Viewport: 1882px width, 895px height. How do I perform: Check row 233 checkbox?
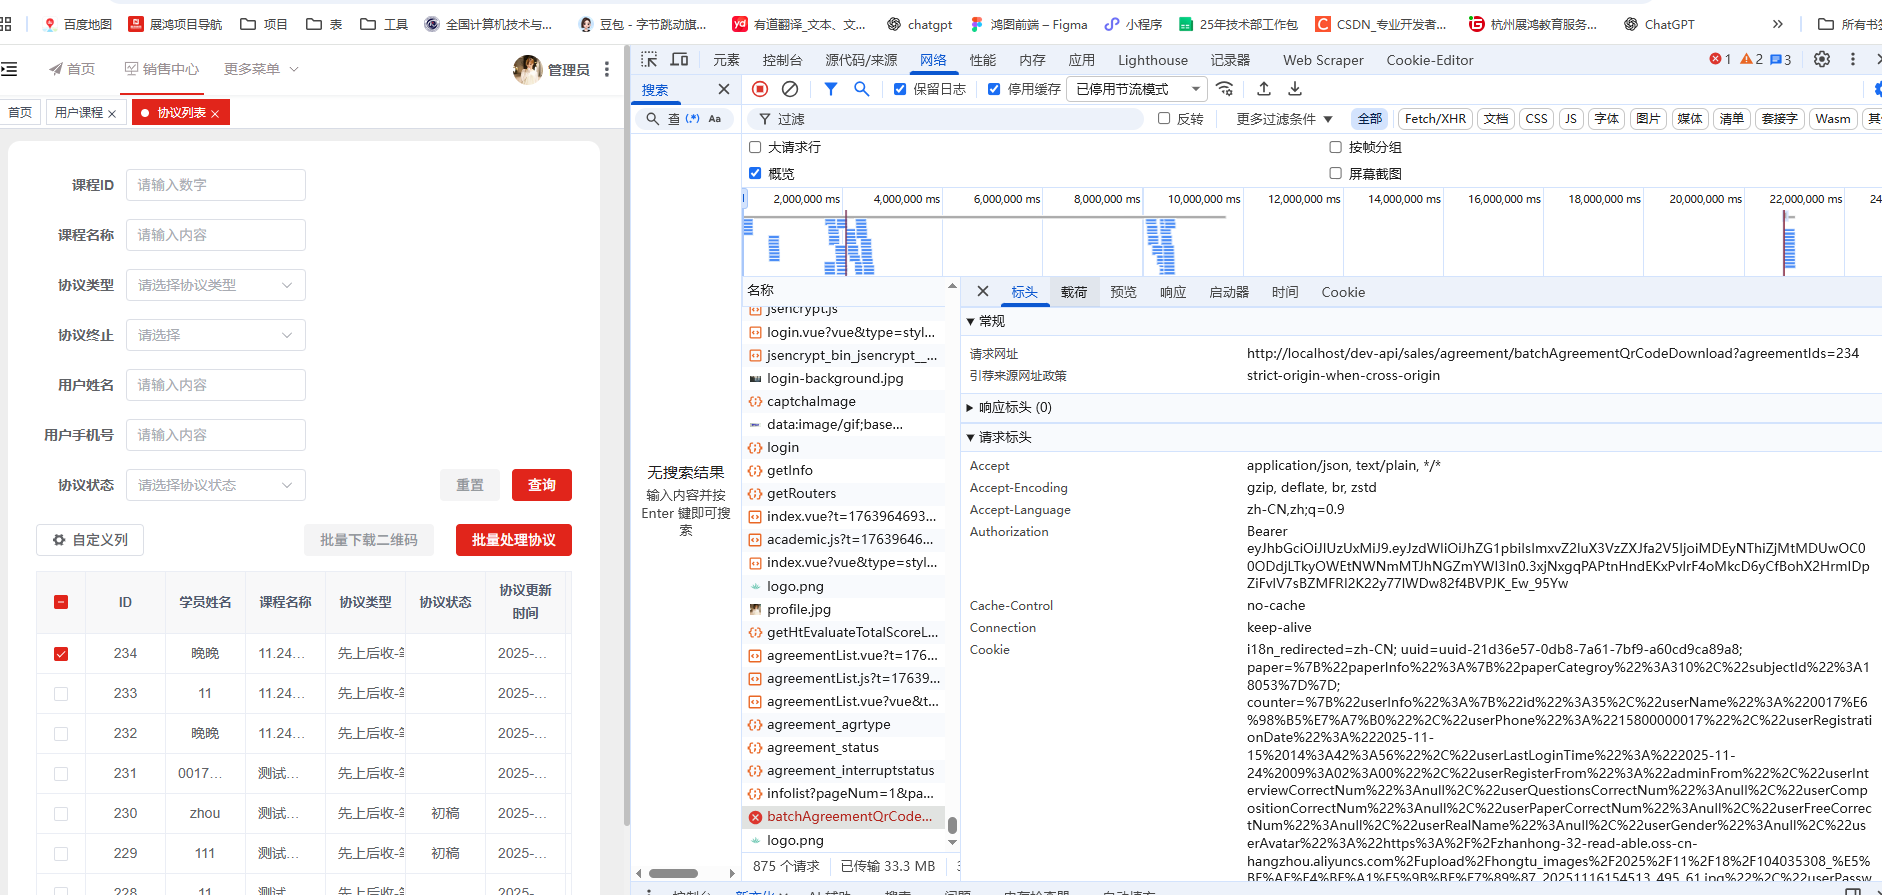tap(61, 694)
